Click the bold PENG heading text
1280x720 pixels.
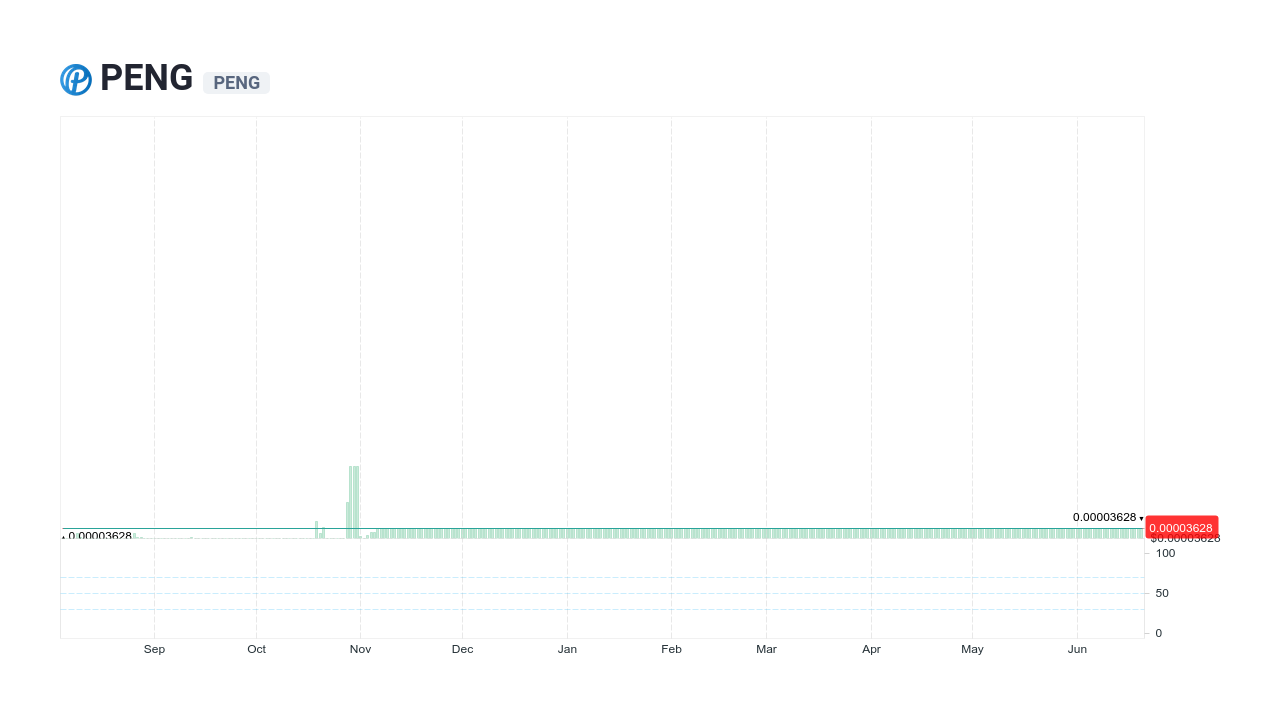[145, 77]
